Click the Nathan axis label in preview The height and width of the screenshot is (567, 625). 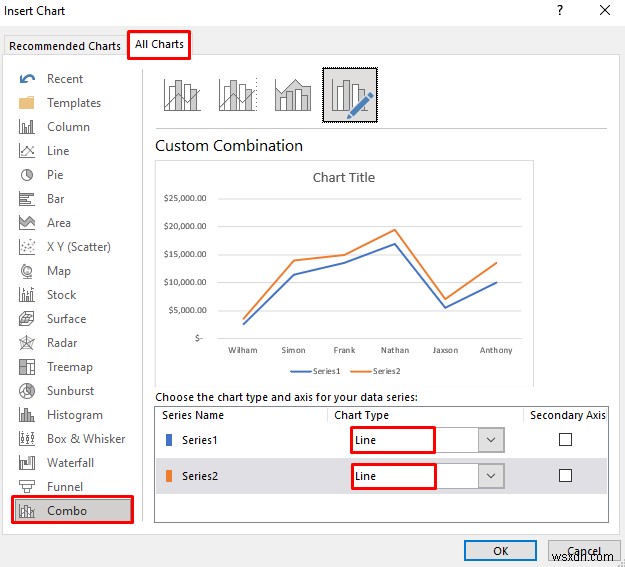395,350
